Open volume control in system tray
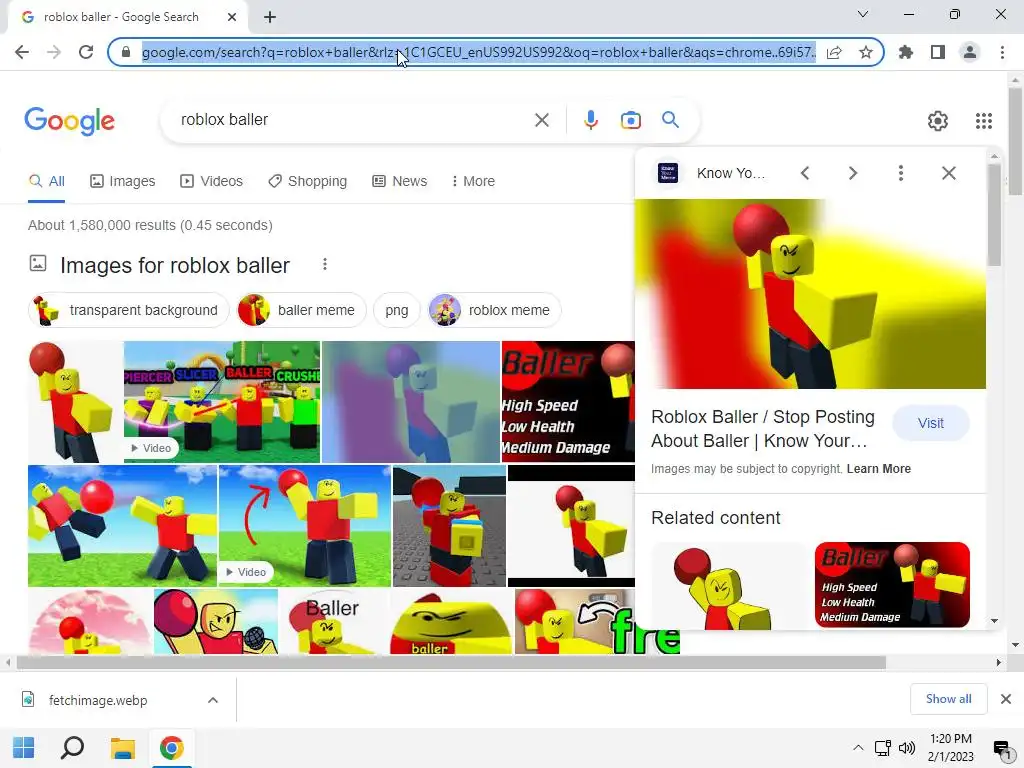 pyautogui.click(x=906, y=748)
